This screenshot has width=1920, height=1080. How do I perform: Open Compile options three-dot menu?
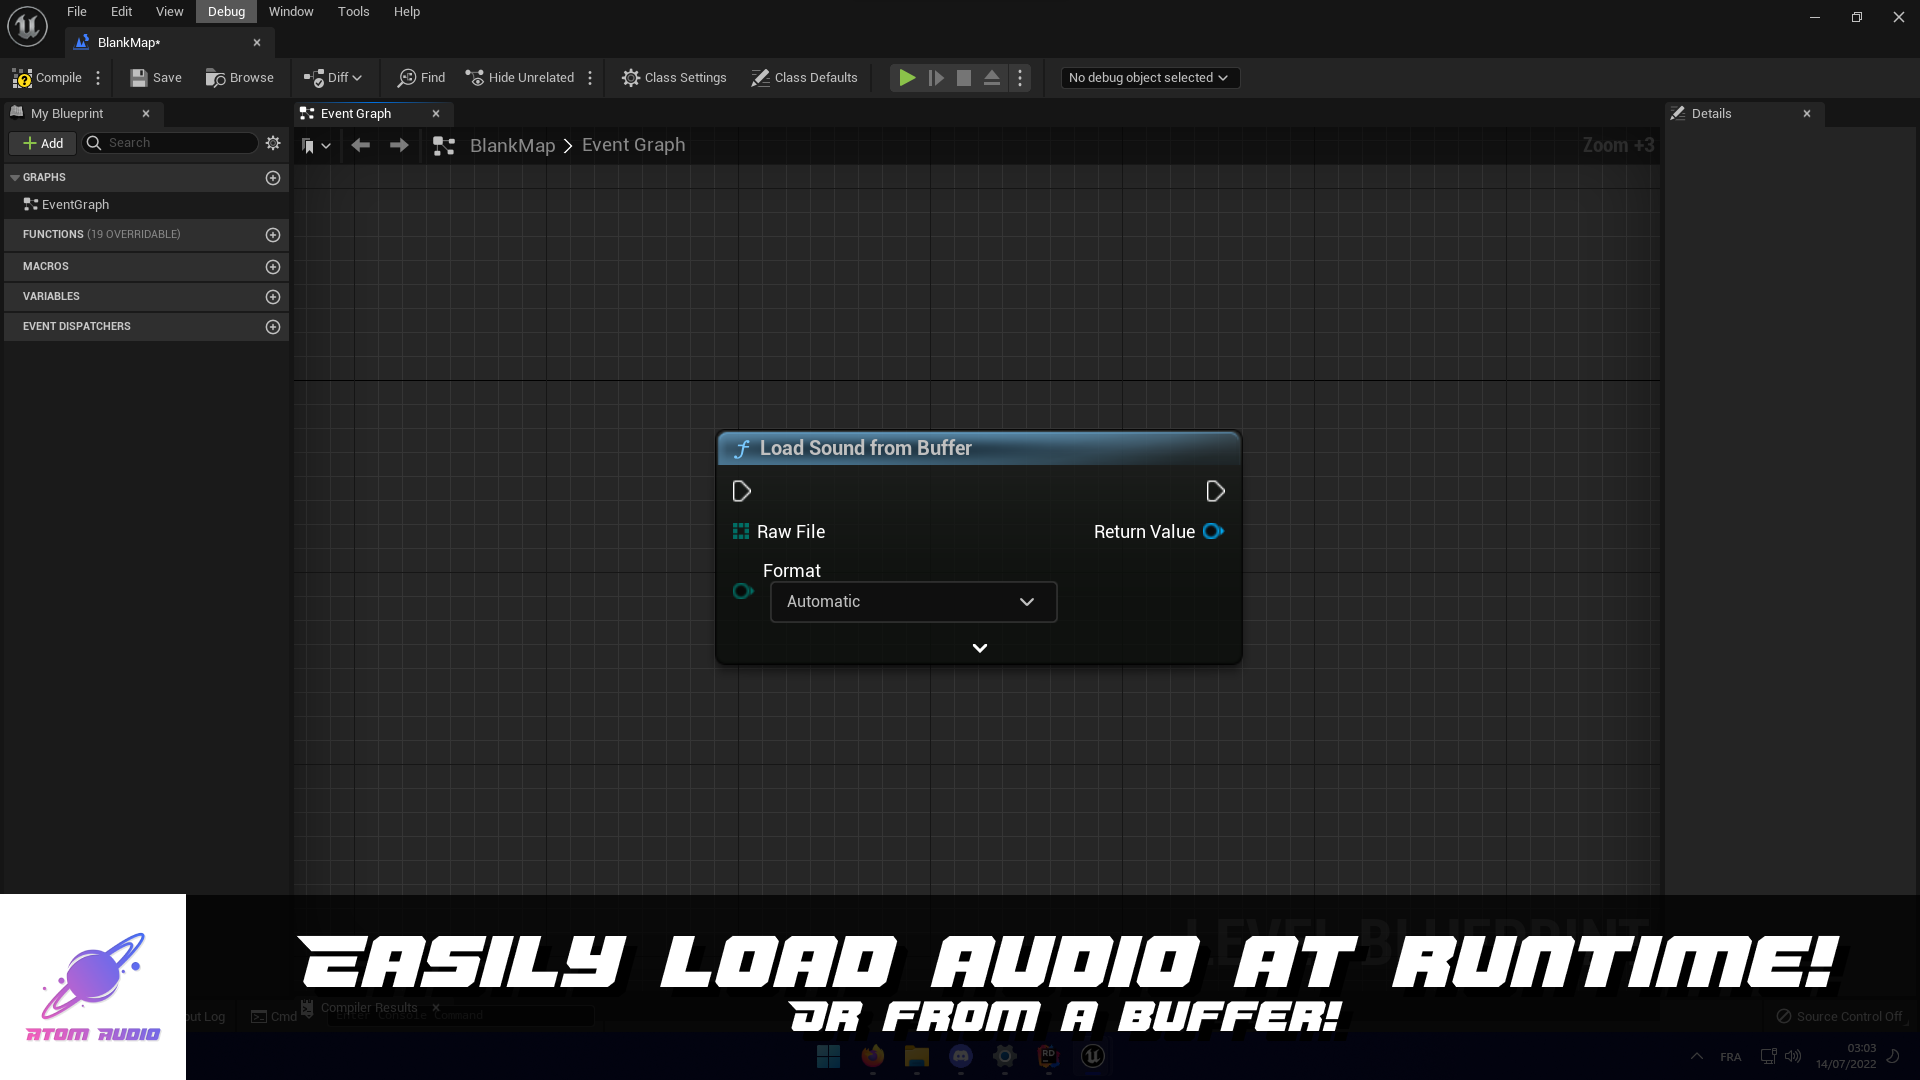pyautogui.click(x=98, y=78)
